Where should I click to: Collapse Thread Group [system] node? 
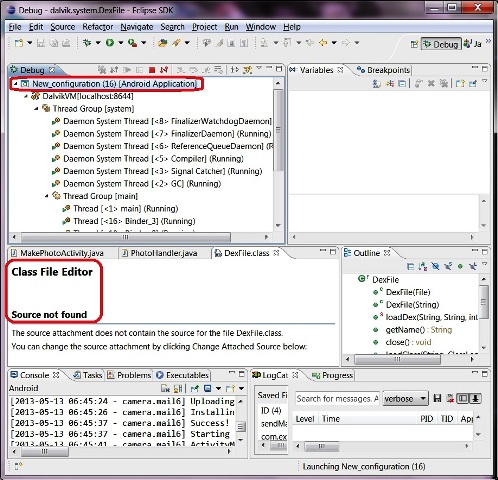pyautogui.click(x=36, y=109)
